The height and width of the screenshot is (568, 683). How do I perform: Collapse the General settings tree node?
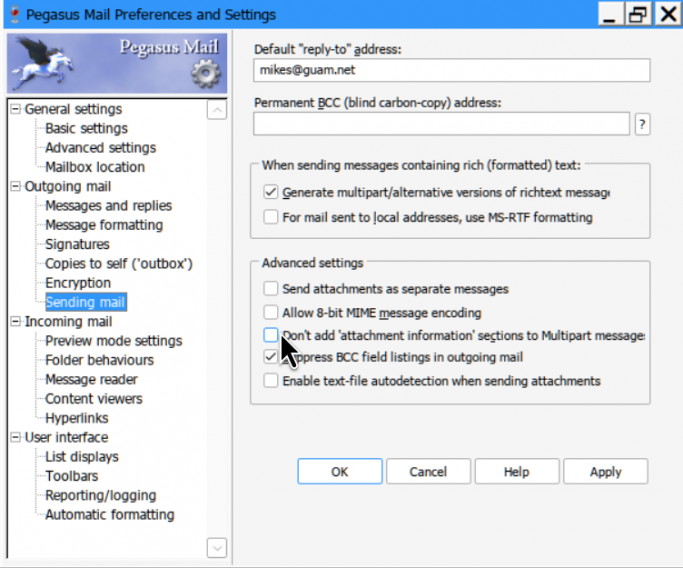pos(15,109)
